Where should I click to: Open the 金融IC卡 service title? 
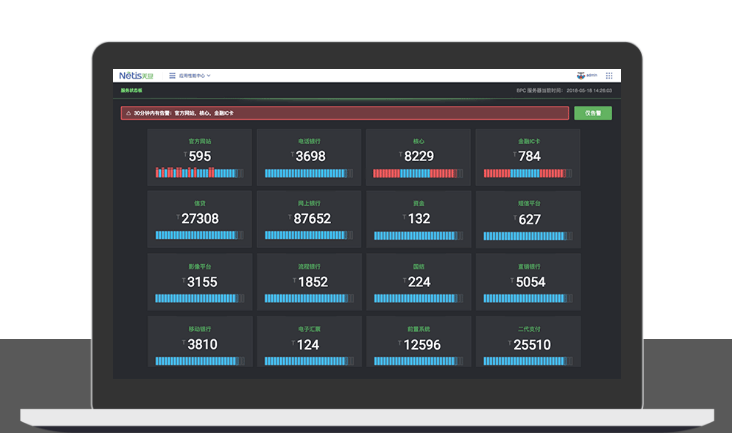click(x=530, y=141)
